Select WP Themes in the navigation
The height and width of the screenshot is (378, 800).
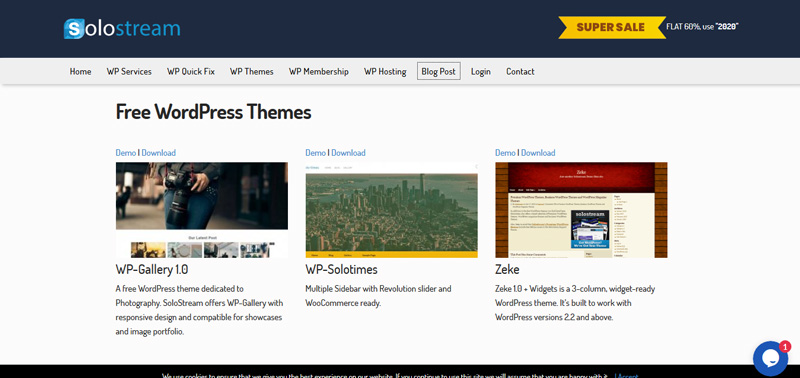(252, 71)
